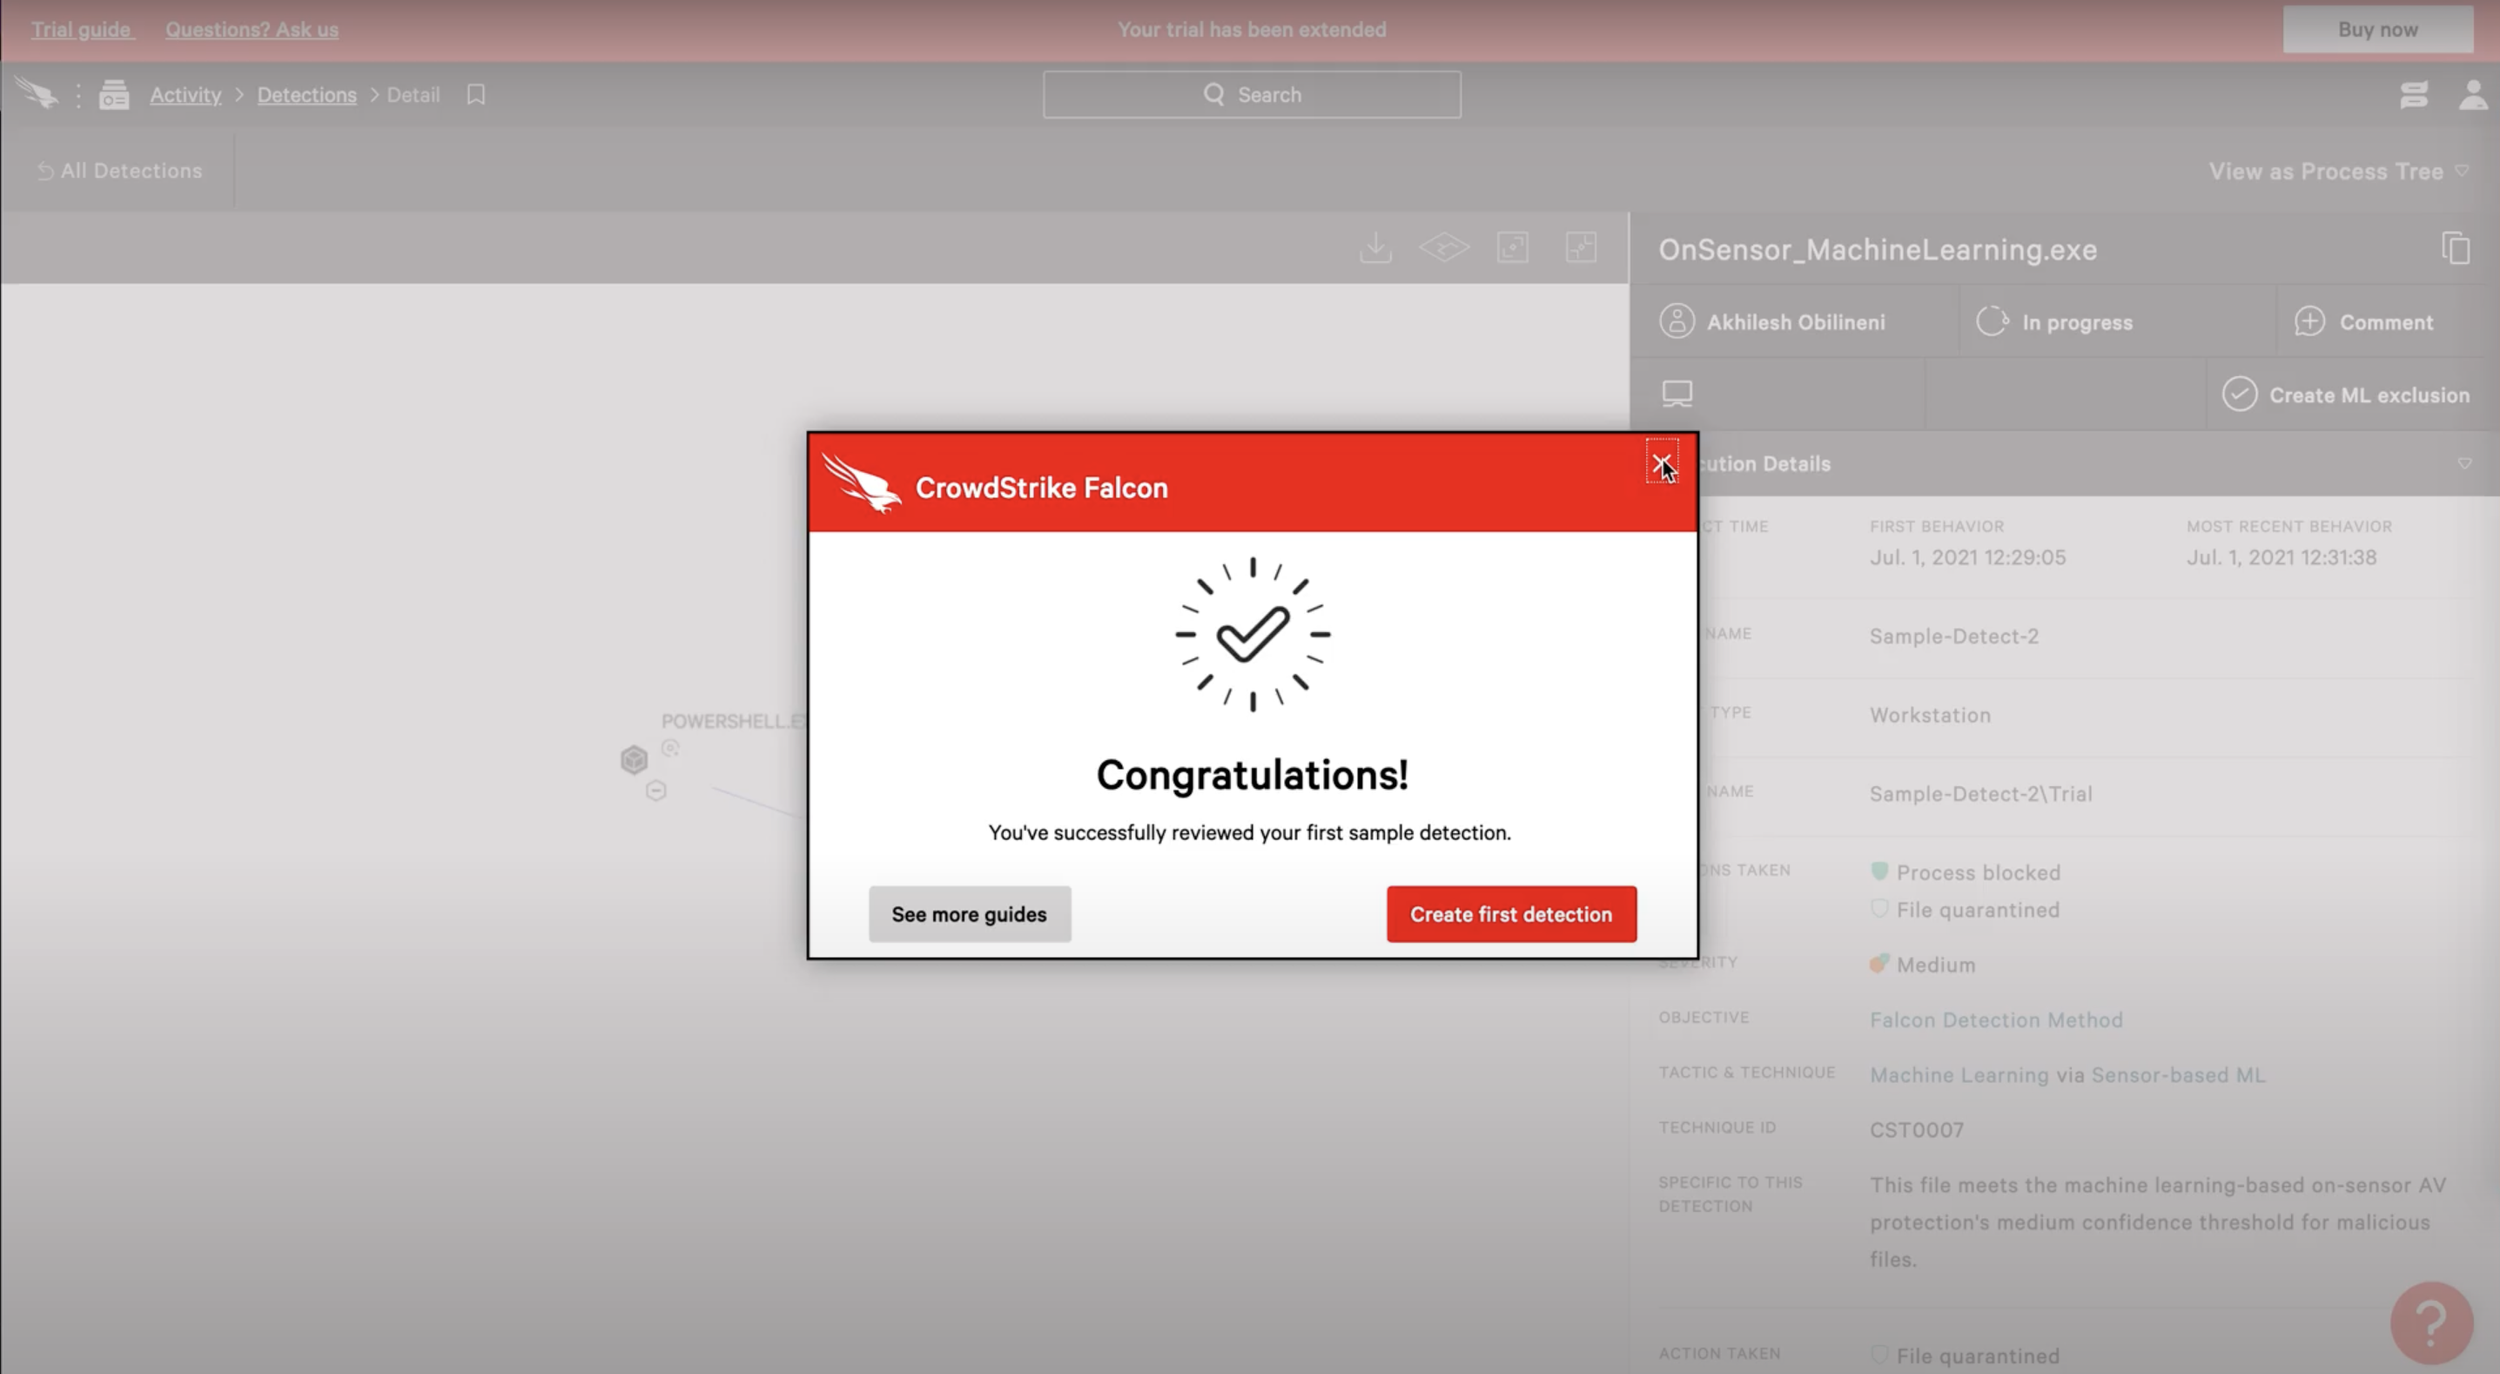Viewport: 2500px width, 1374px height.
Task: Open the help question mark bubble
Action: pos(2430,1322)
